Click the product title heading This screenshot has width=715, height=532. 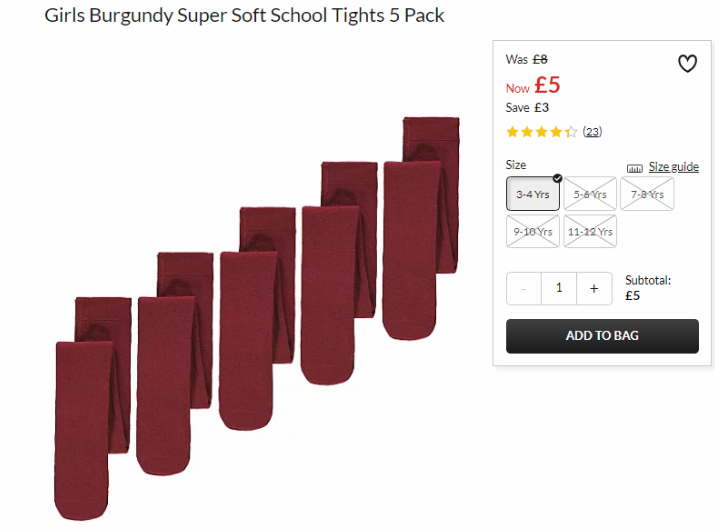tap(244, 15)
